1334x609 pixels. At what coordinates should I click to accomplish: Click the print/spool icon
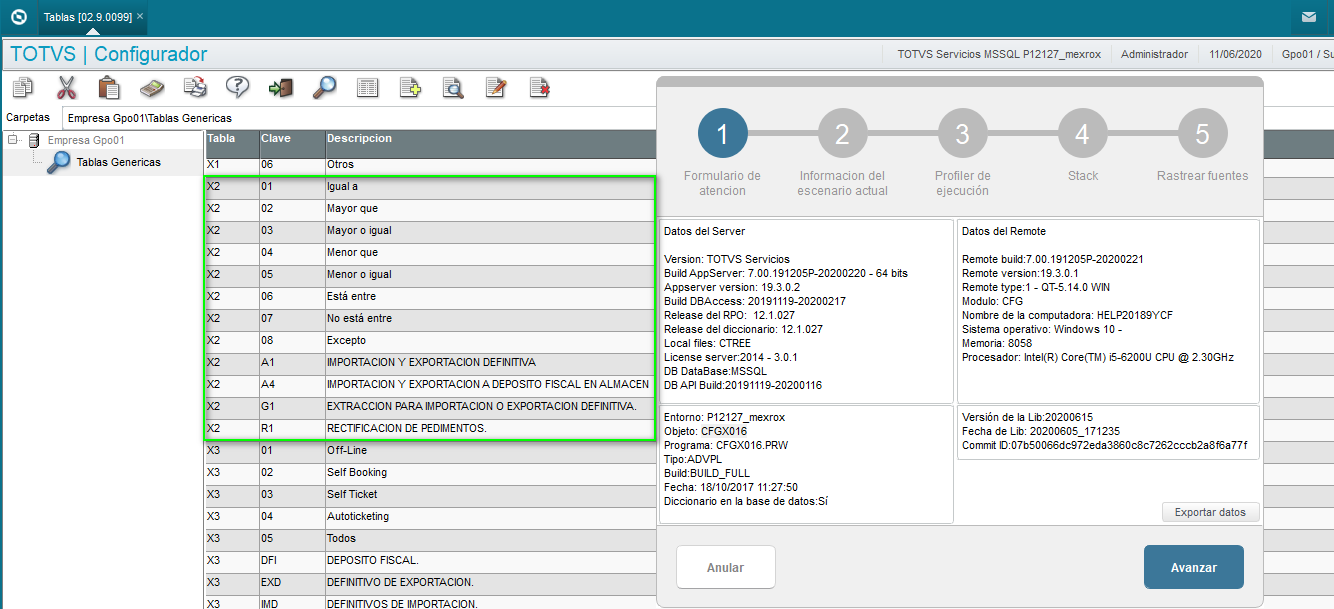(195, 87)
